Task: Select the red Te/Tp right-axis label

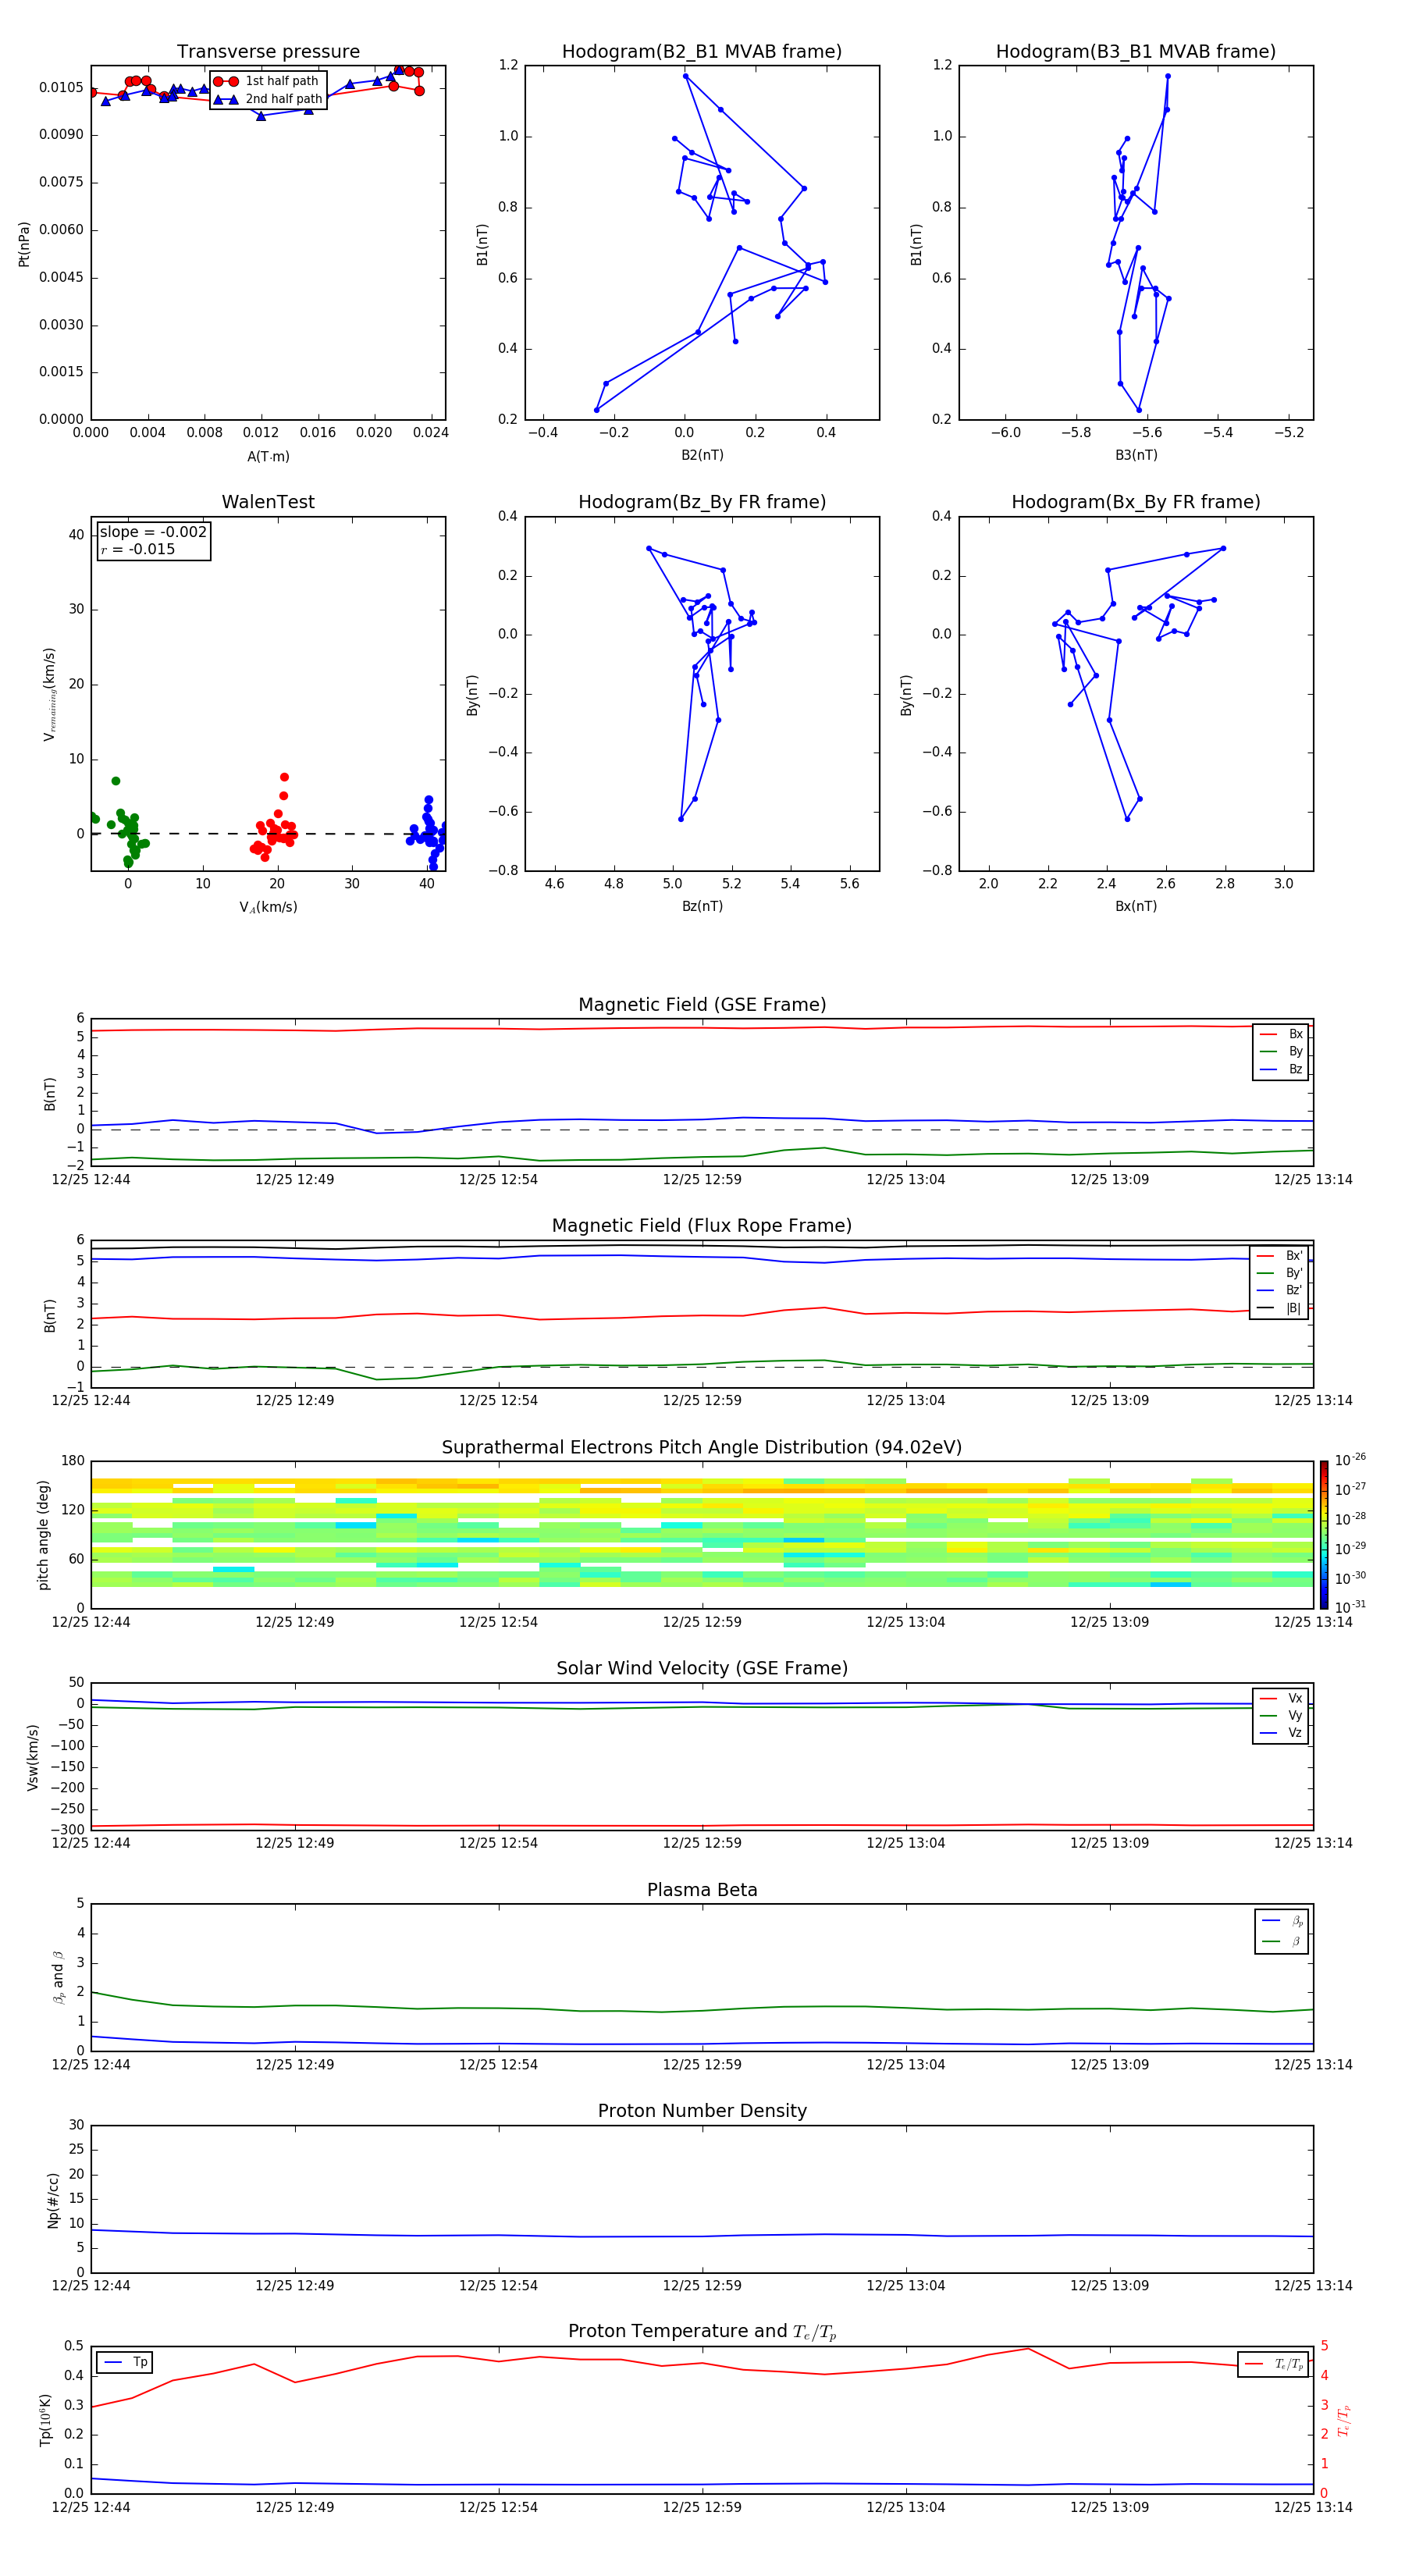Action: [1344, 2420]
